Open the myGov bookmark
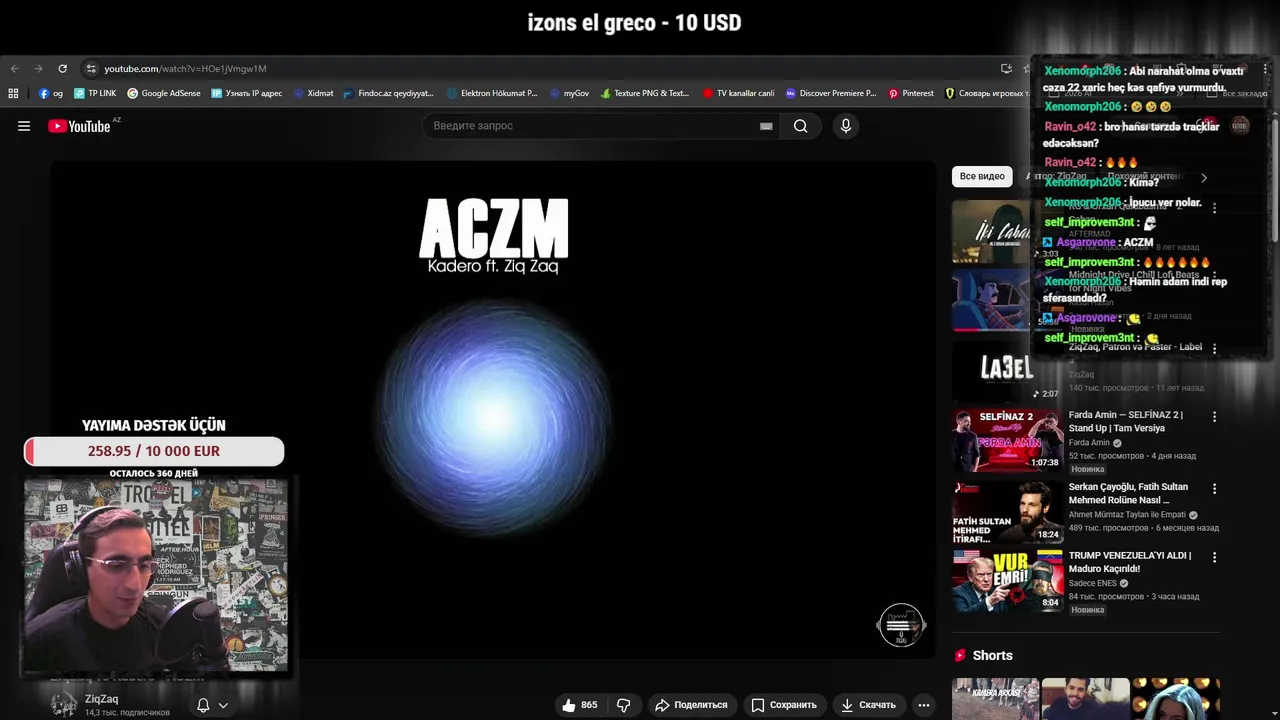This screenshot has height=720, width=1280. [x=570, y=93]
